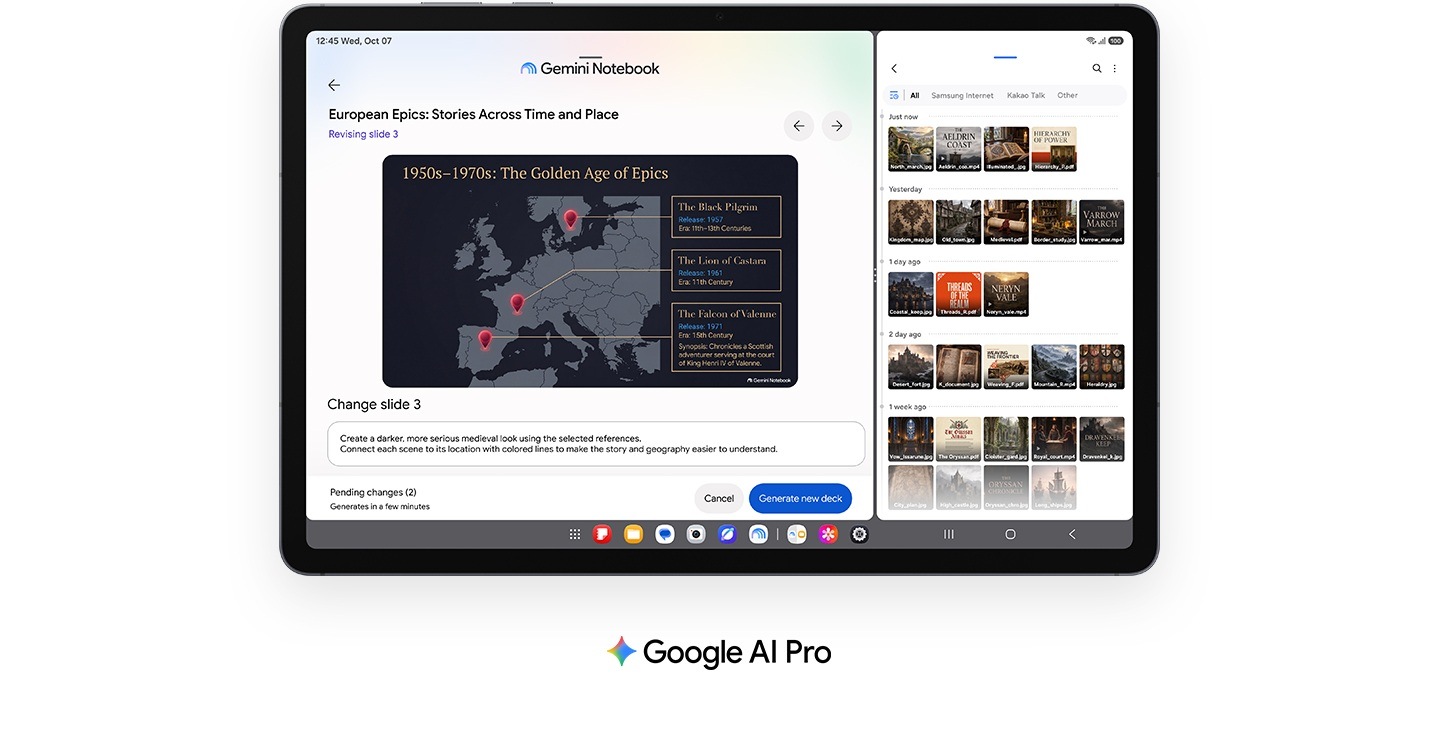Viewport: 1440px width, 751px height.
Task: Open the app drawer grid
Action: pyautogui.click(x=575, y=535)
